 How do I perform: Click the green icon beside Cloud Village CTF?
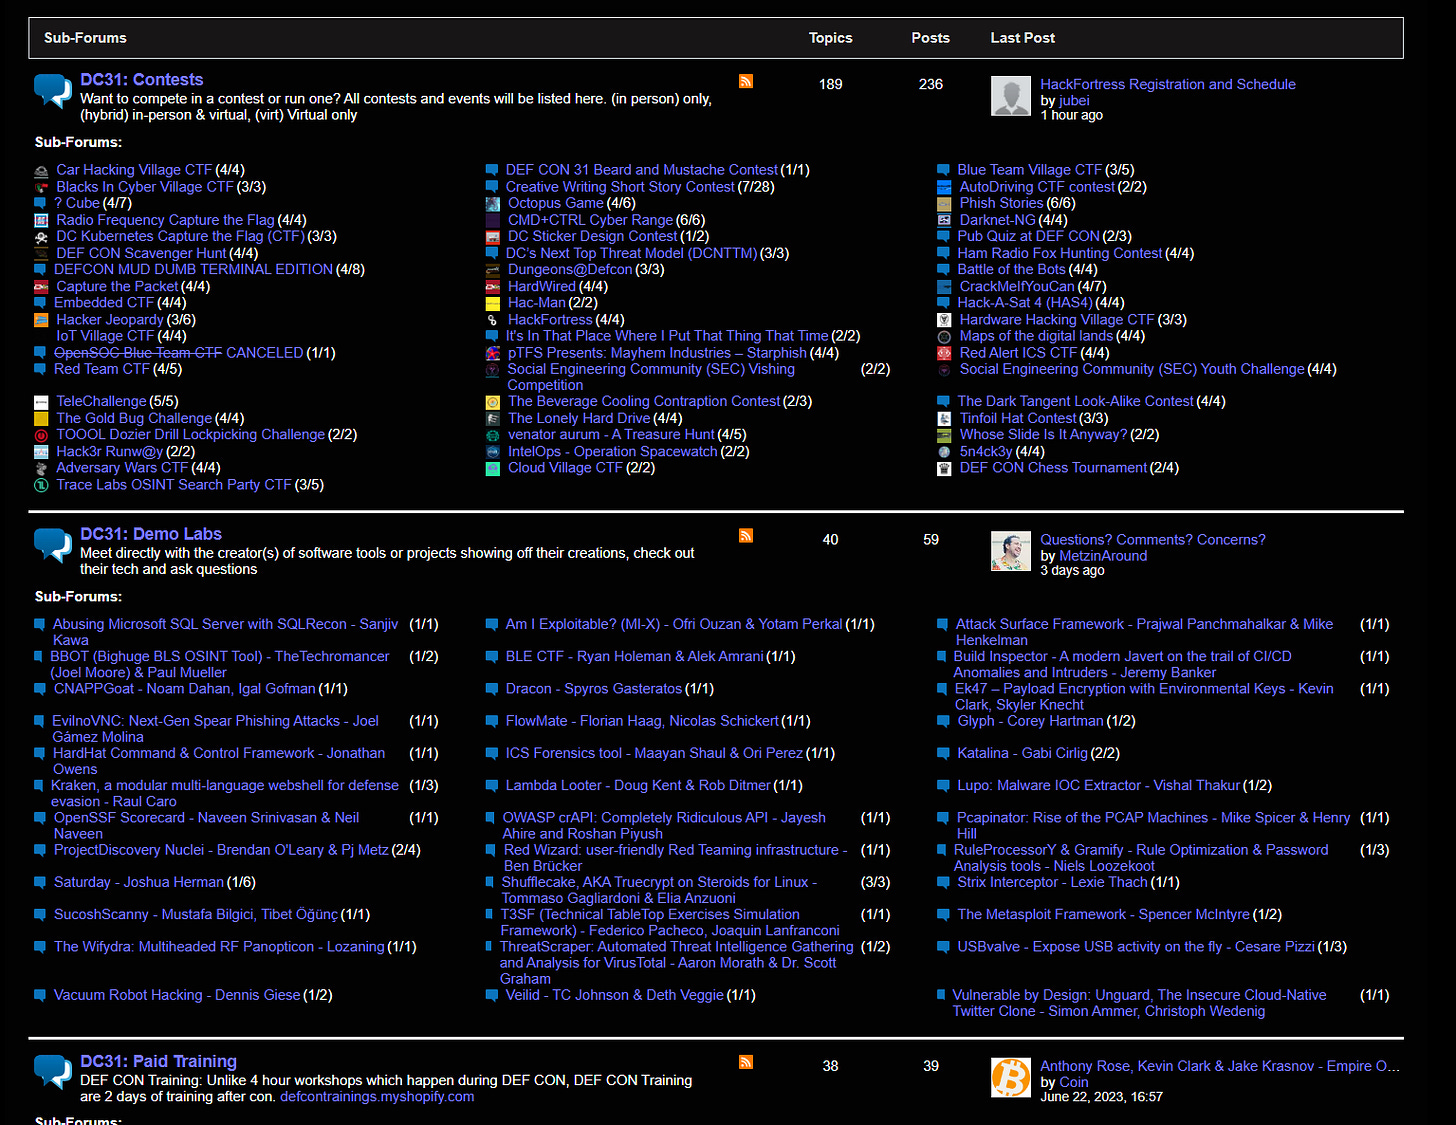[492, 468]
